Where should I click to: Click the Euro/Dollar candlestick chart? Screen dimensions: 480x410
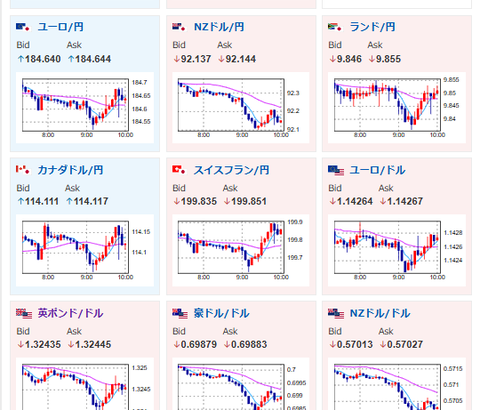(x=397, y=250)
